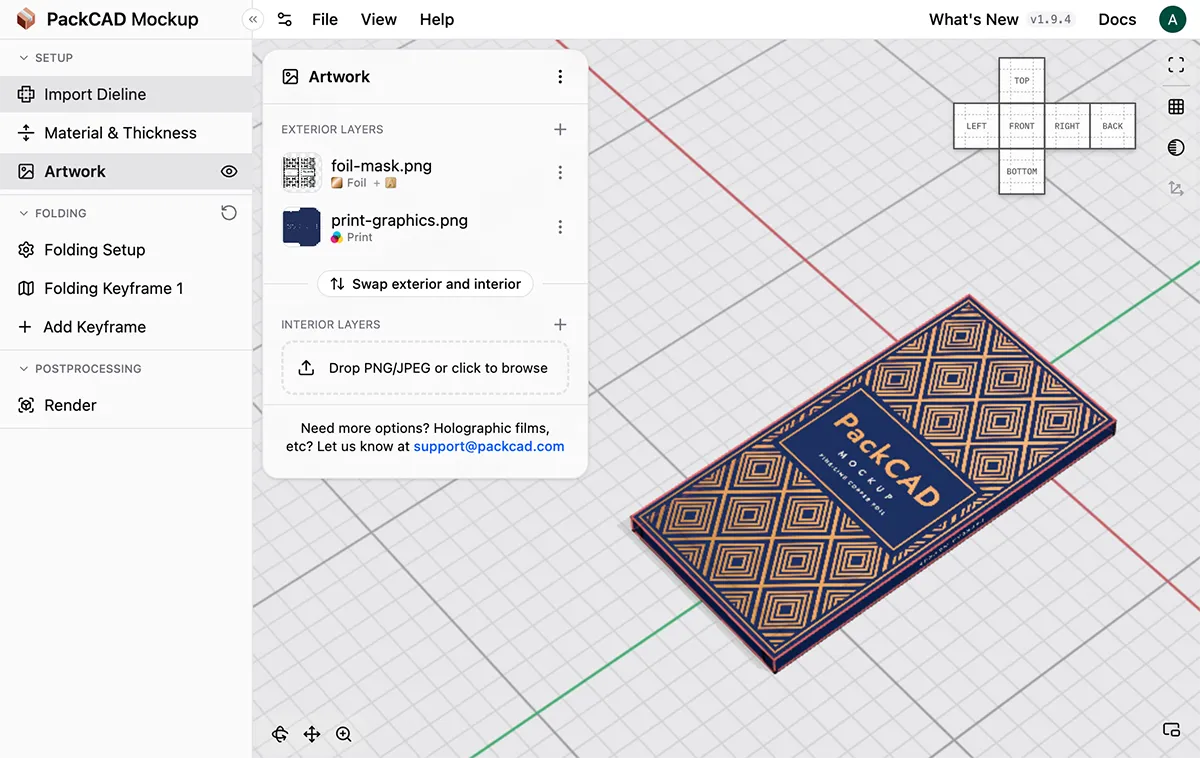
Task: Add a new exterior layer
Action: click(x=560, y=129)
